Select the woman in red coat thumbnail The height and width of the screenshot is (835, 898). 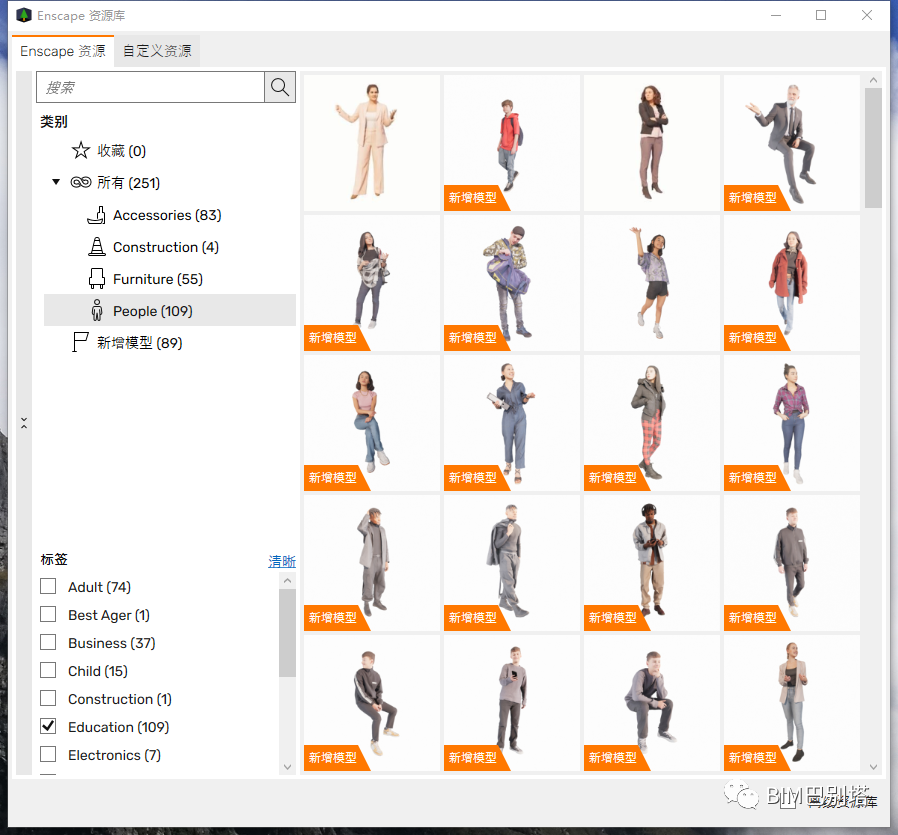pyautogui.click(x=791, y=283)
